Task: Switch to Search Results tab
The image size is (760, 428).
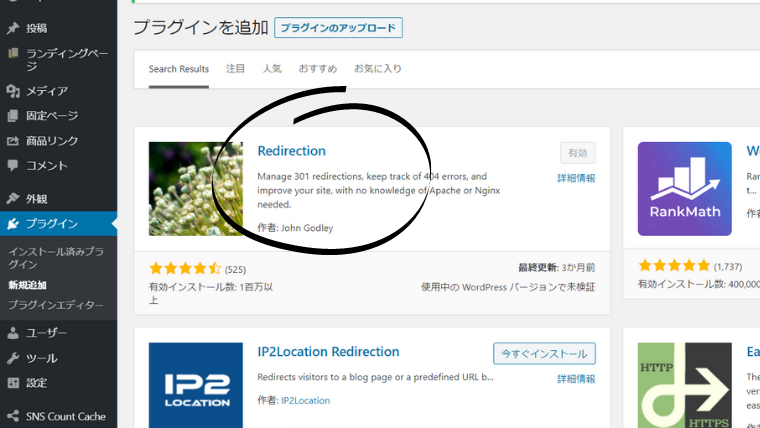Action: [x=179, y=69]
